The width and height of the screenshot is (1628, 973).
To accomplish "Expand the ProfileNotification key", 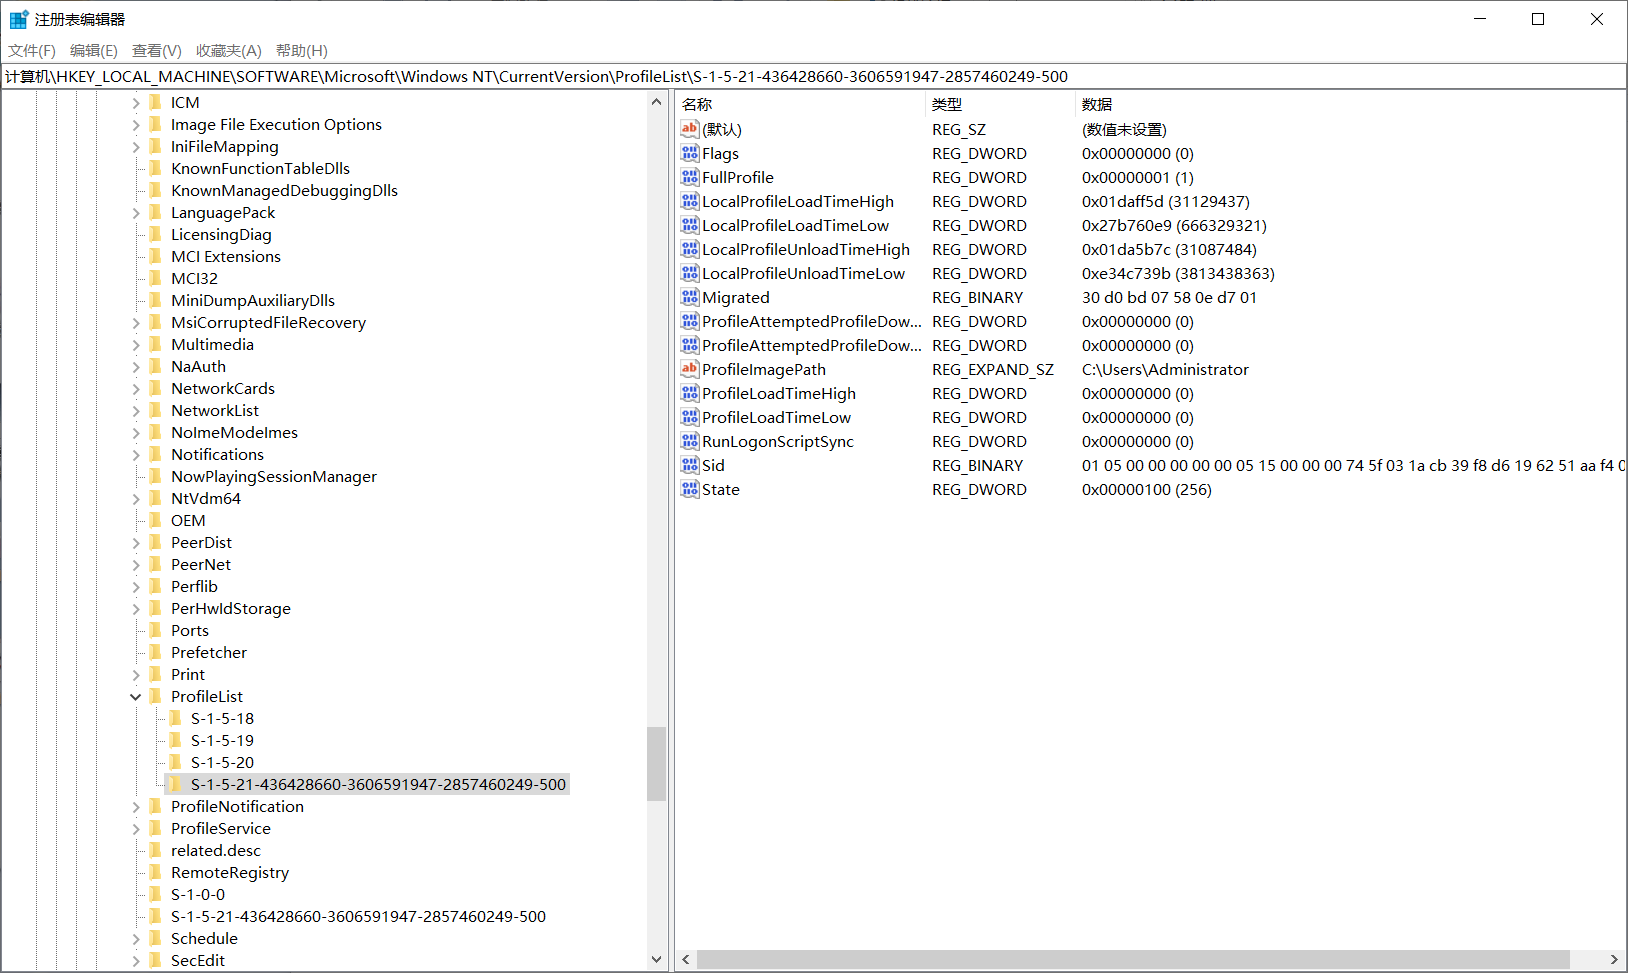I will (x=136, y=807).
